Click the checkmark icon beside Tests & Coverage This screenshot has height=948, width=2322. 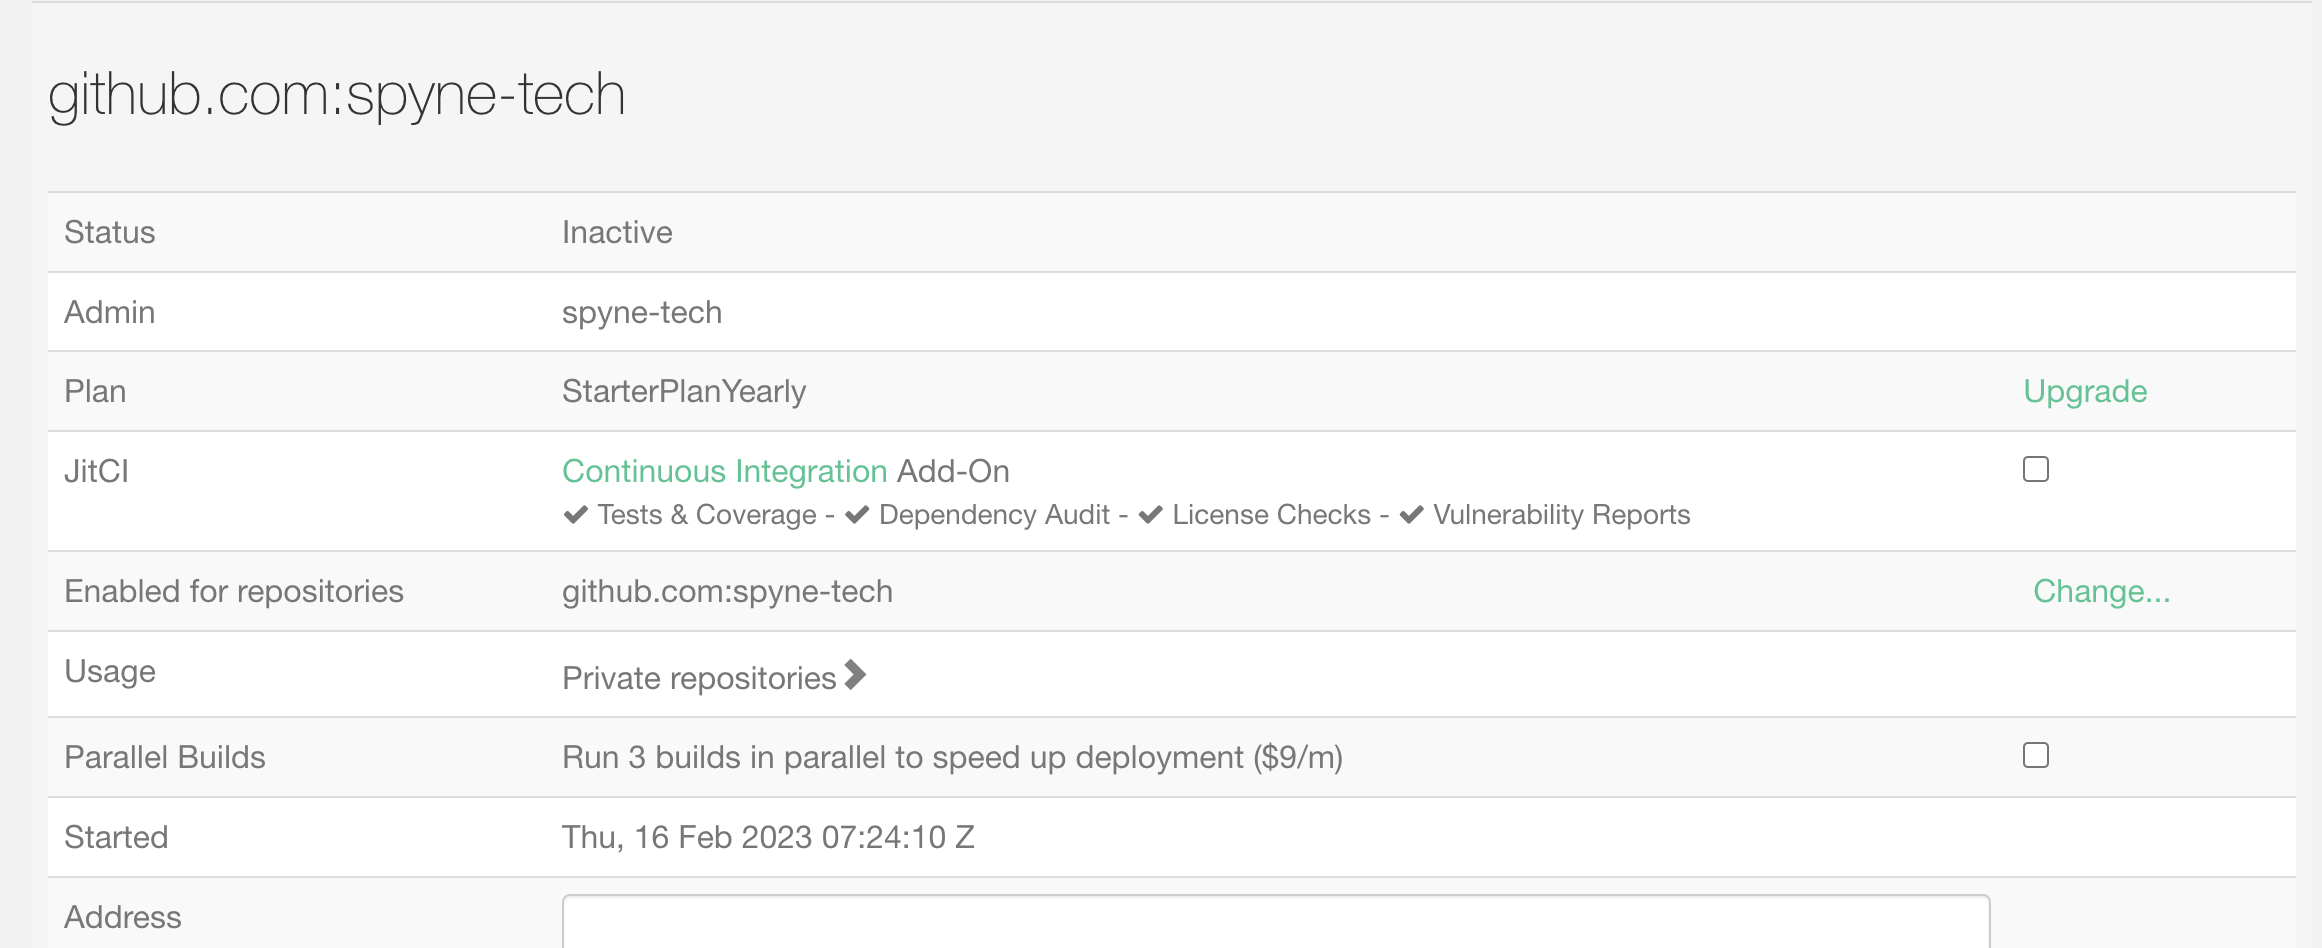click(575, 514)
